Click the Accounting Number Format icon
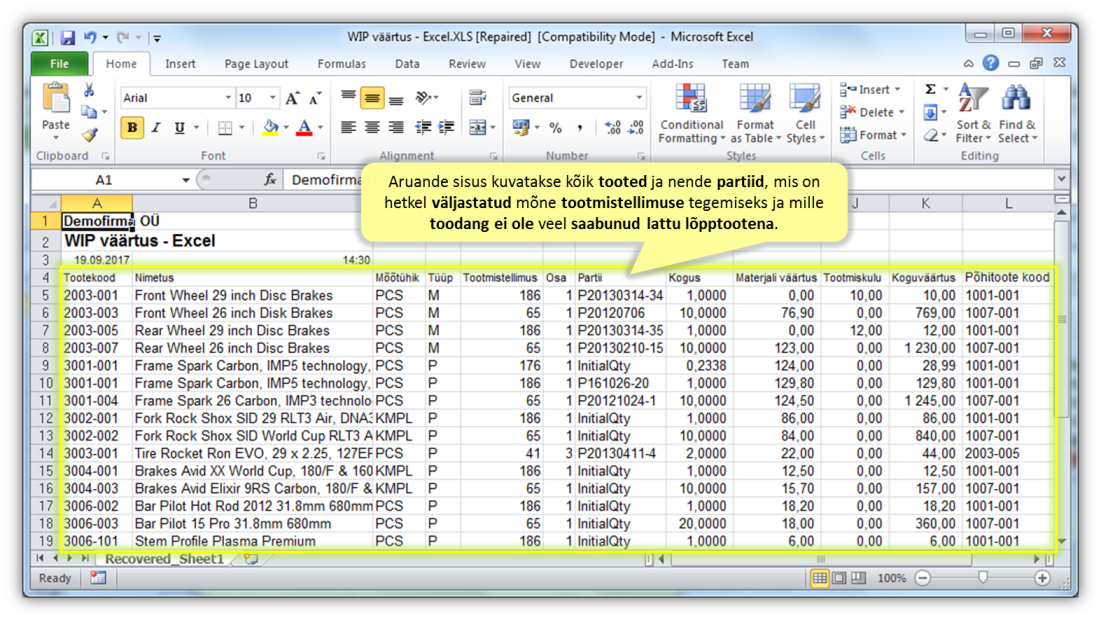Image resolution: width=1101 pixels, height=620 pixels. [521, 127]
